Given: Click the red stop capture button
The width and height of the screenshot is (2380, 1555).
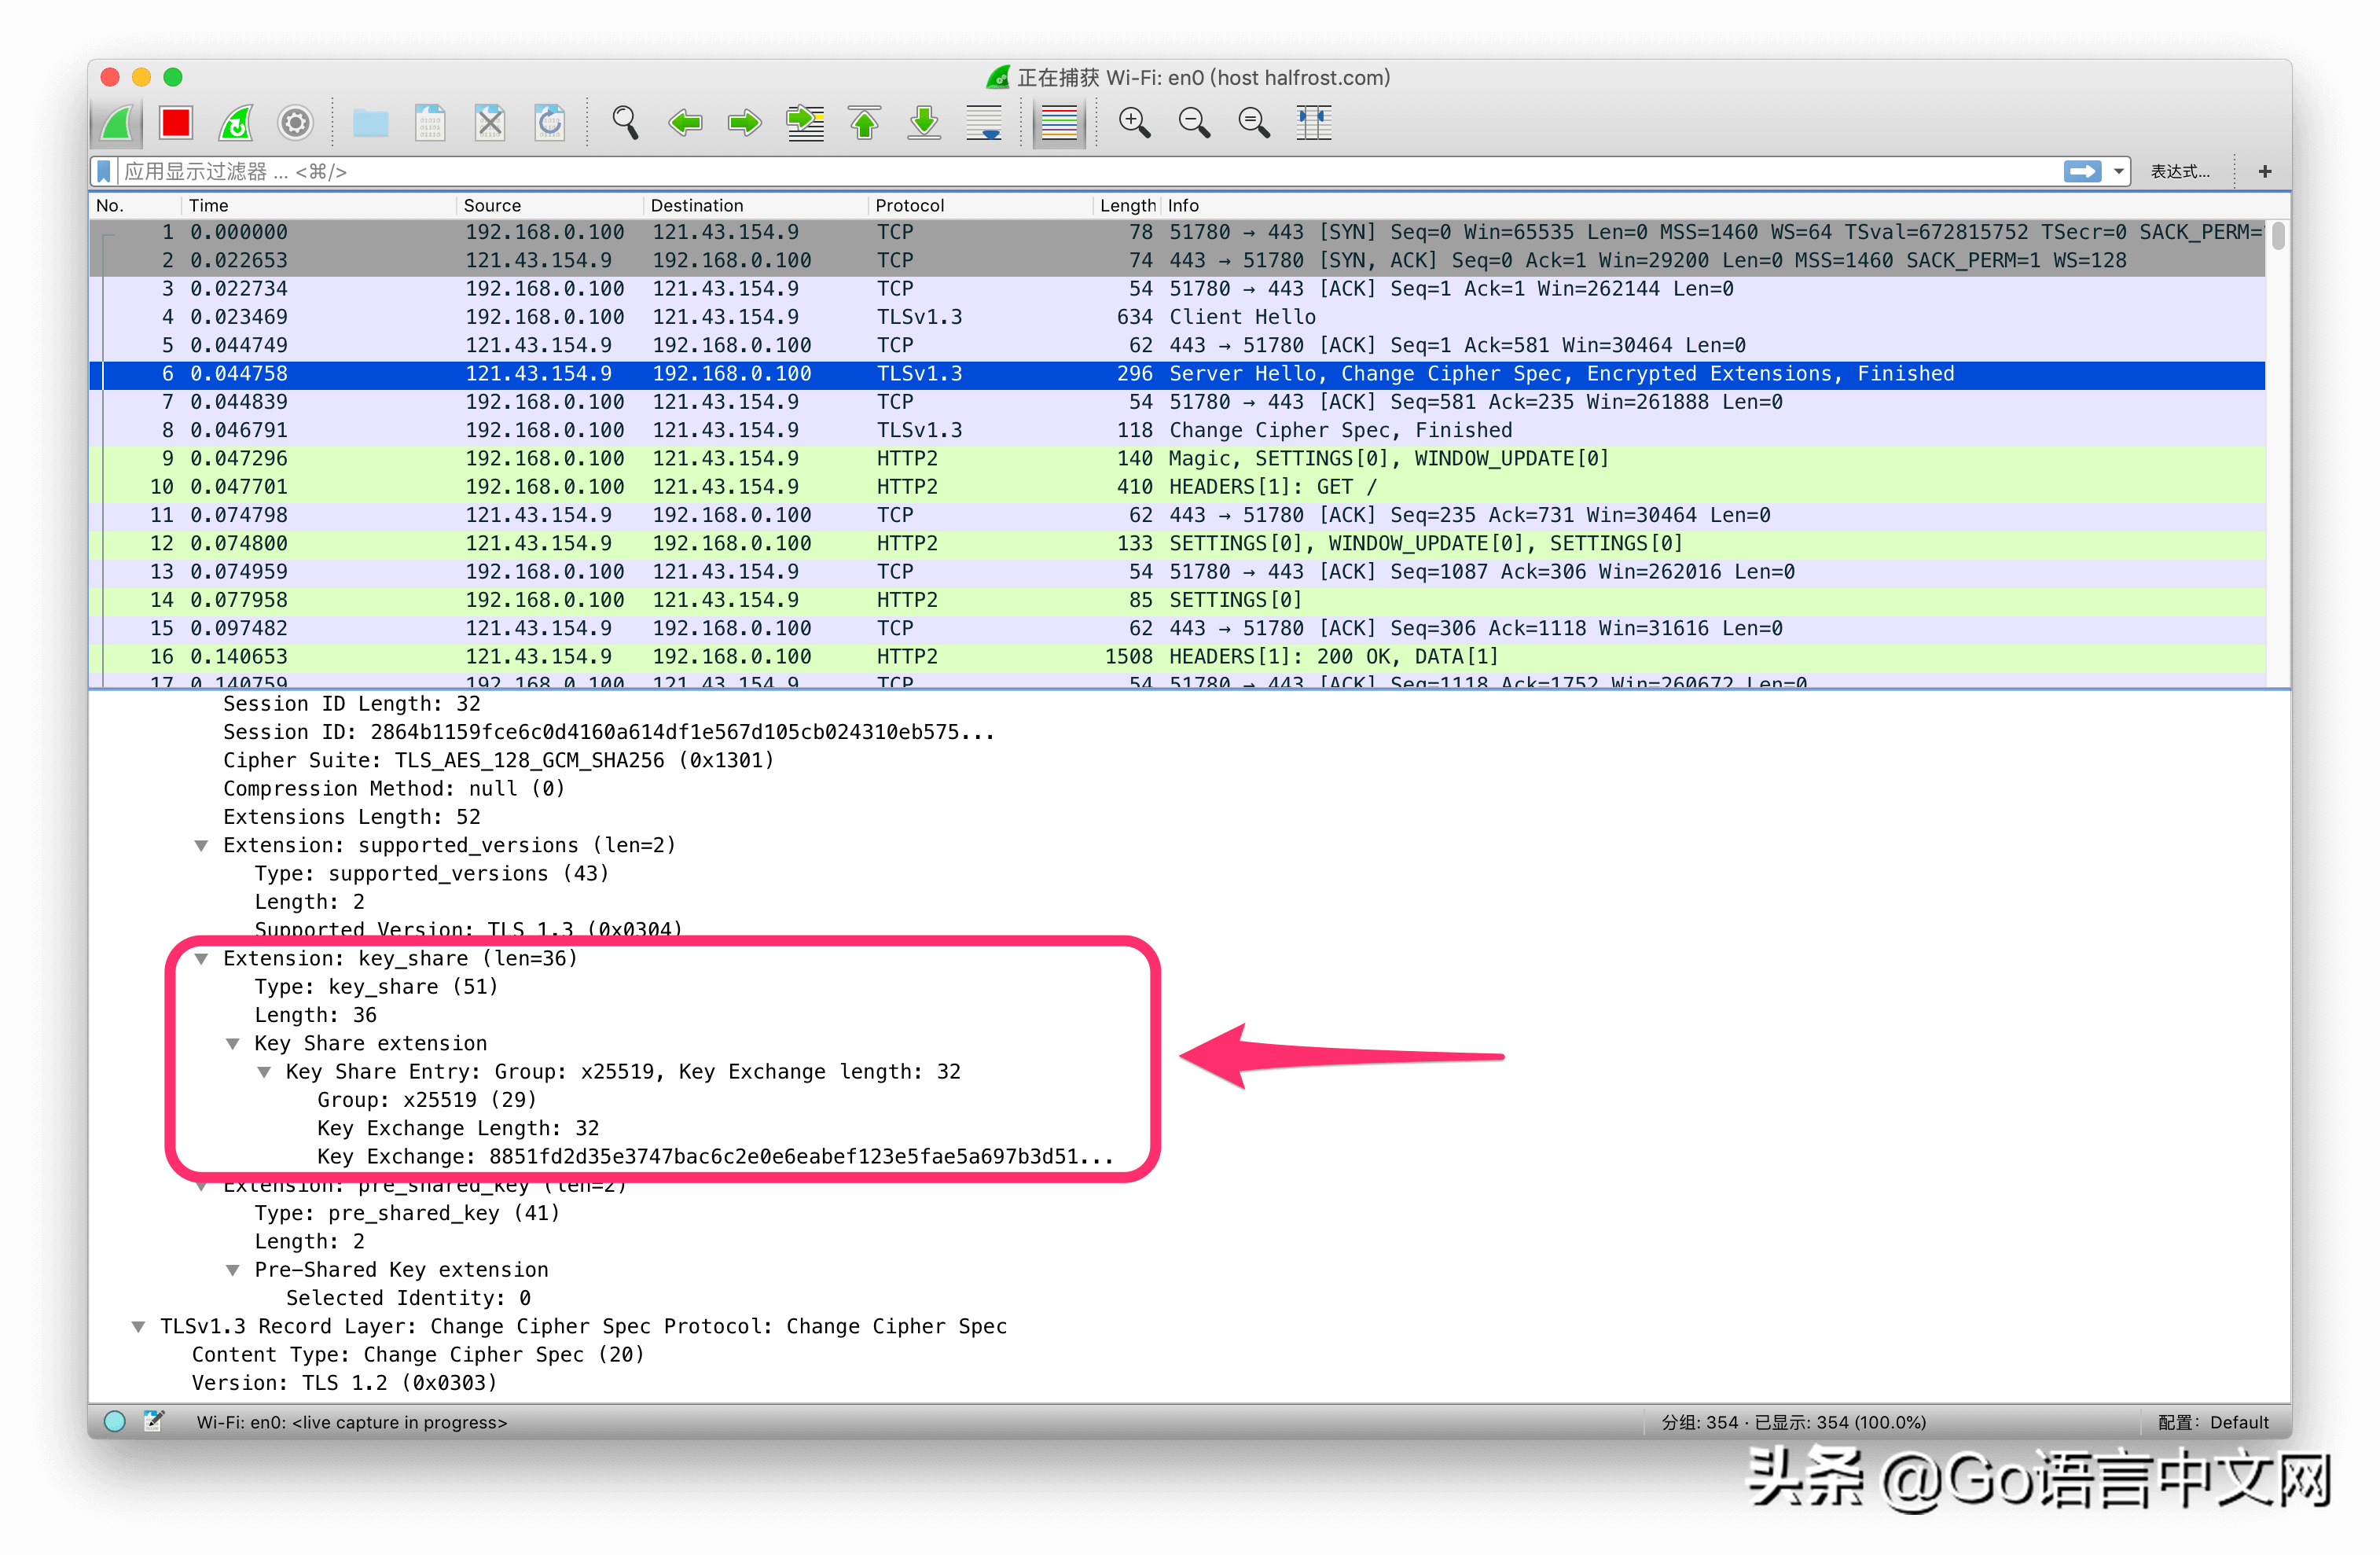Looking at the screenshot, I should tap(176, 123).
